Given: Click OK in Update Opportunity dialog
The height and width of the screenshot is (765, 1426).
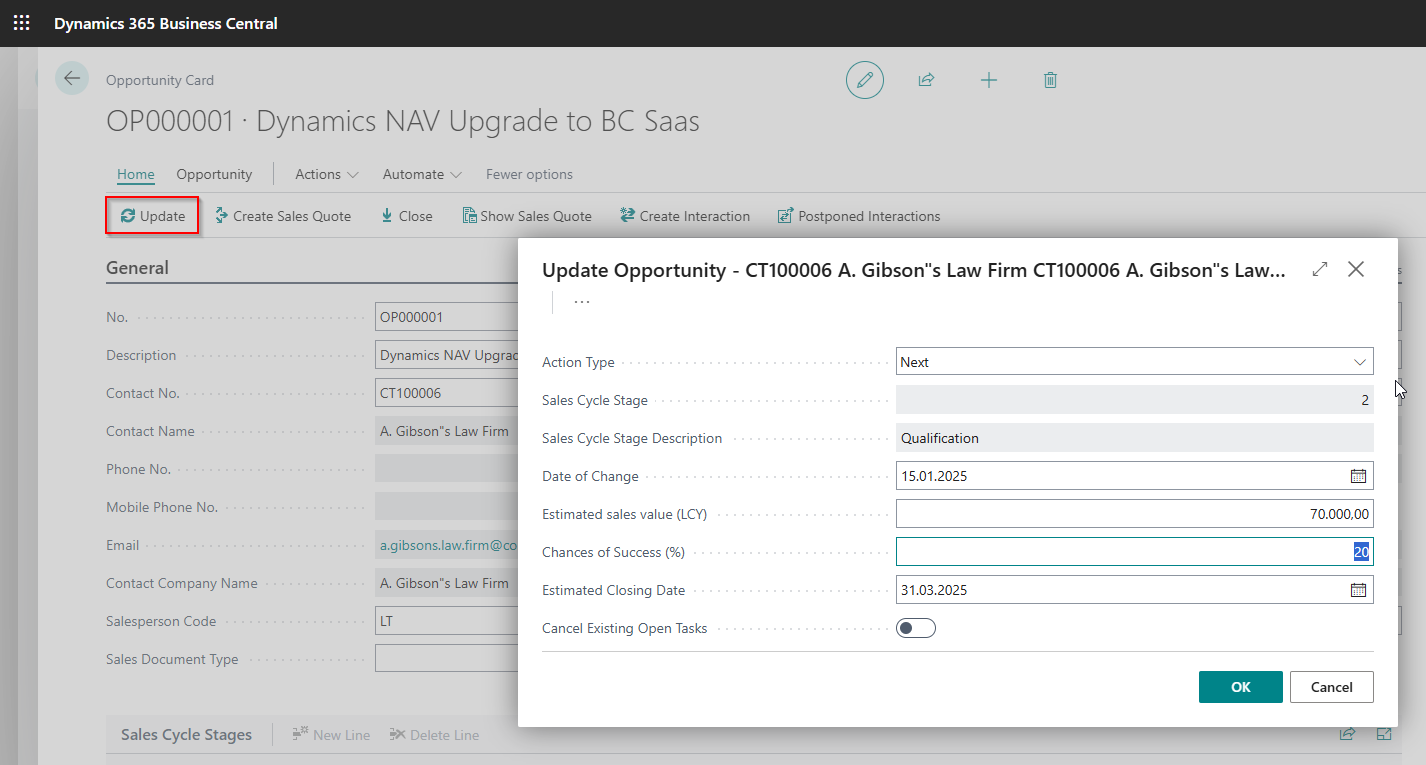Looking at the screenshot, I should click(x=1240, y=687).
